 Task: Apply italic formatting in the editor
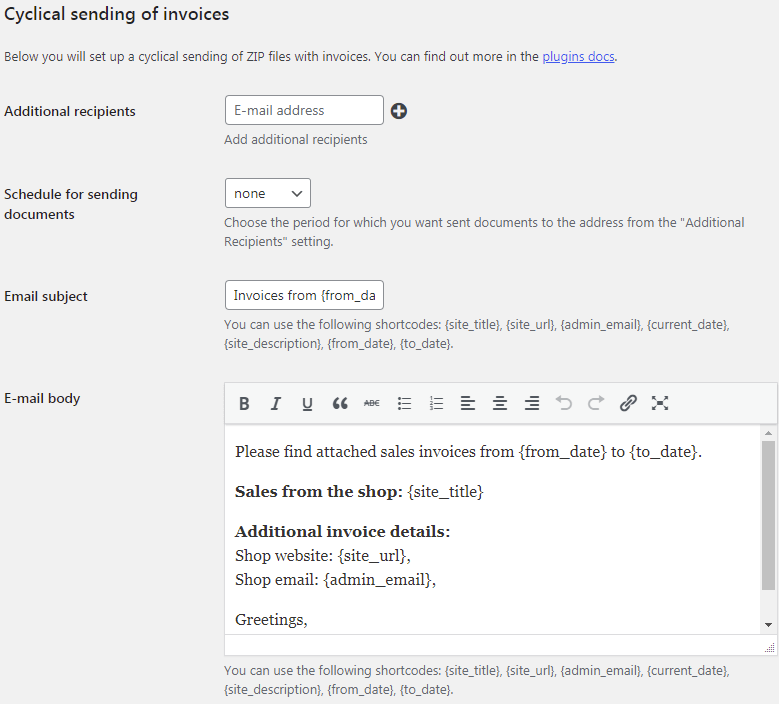pos(276,404)
